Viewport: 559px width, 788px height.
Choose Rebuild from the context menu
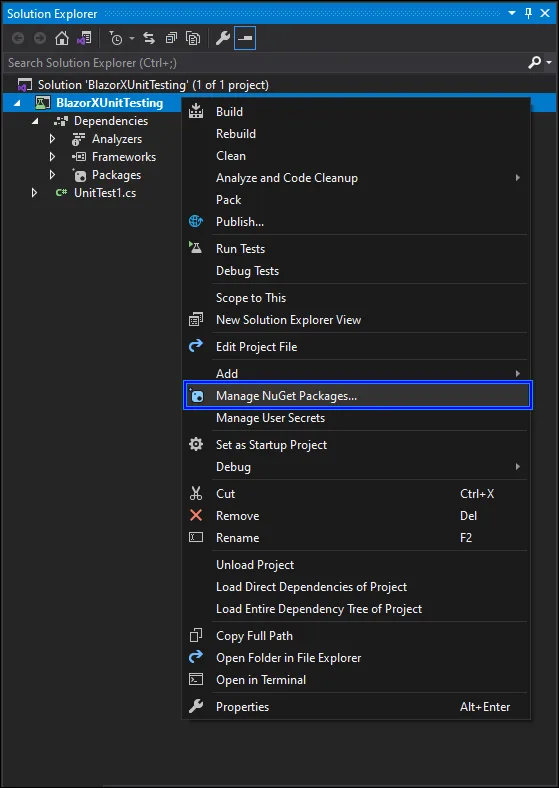[x=356, y=134]
